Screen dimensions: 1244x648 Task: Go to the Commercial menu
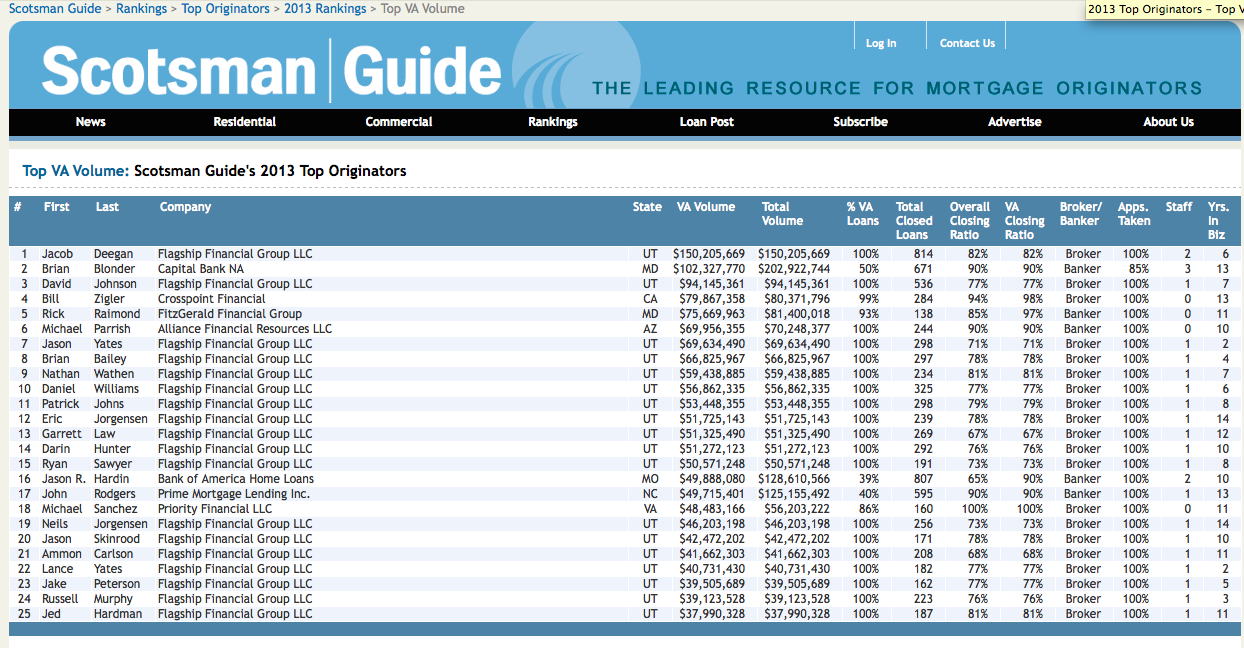[x=398, y=122]
